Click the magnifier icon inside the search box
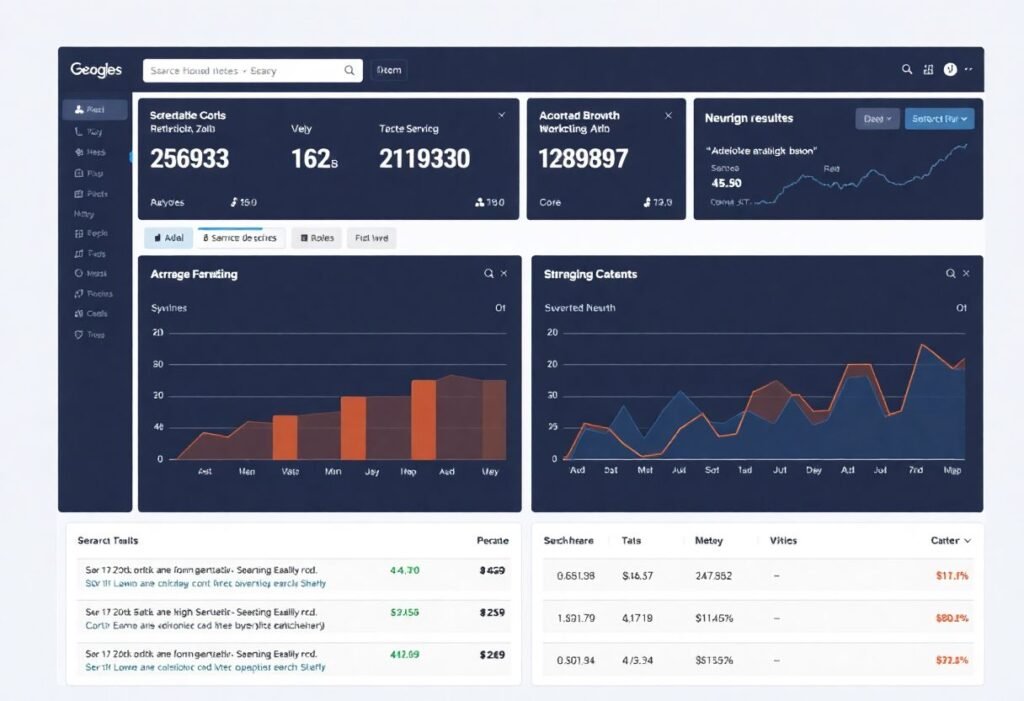Viewport: 1024px width, 701px height. click(349, 71)
